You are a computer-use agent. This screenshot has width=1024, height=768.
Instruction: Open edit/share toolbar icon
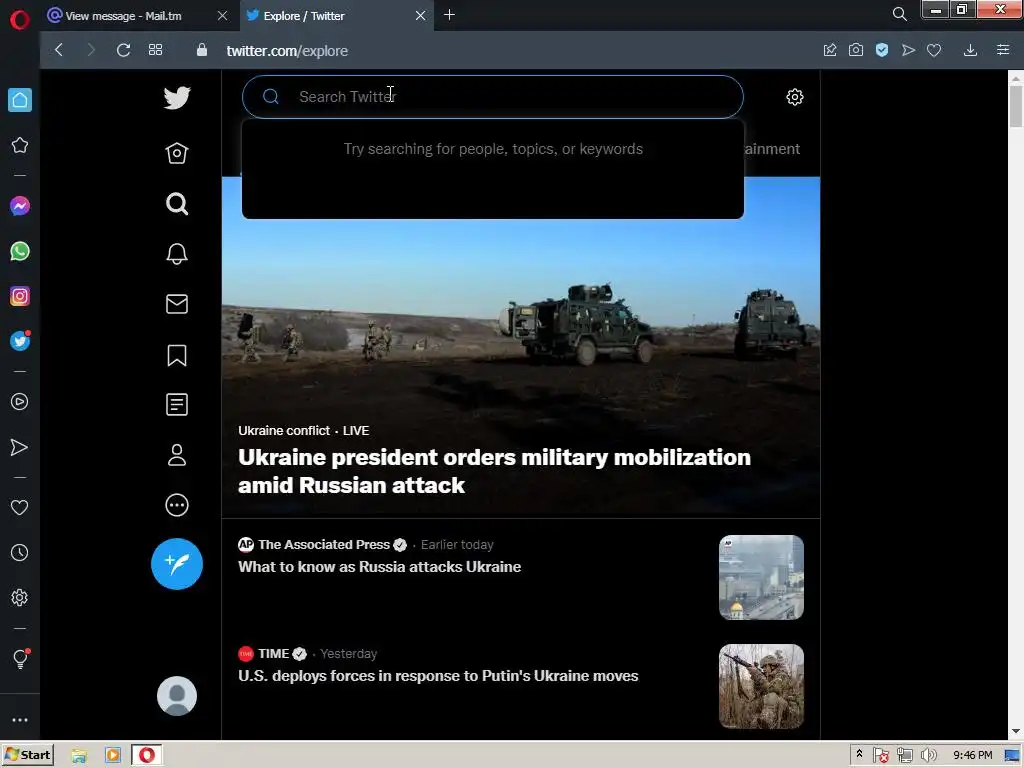[830, 50]
